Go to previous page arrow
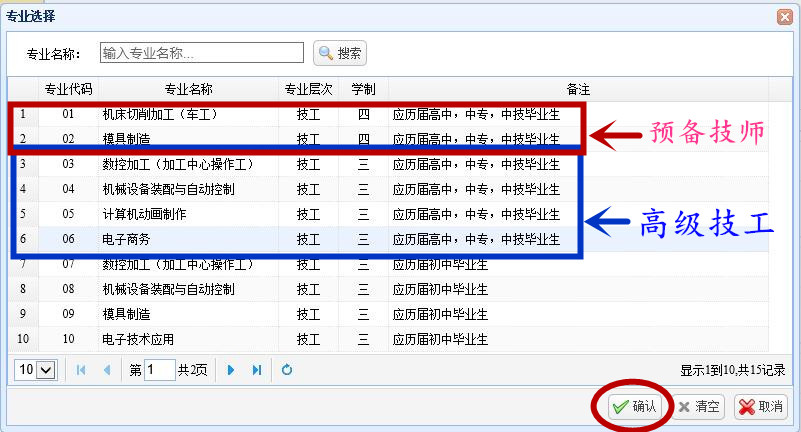 107,370
